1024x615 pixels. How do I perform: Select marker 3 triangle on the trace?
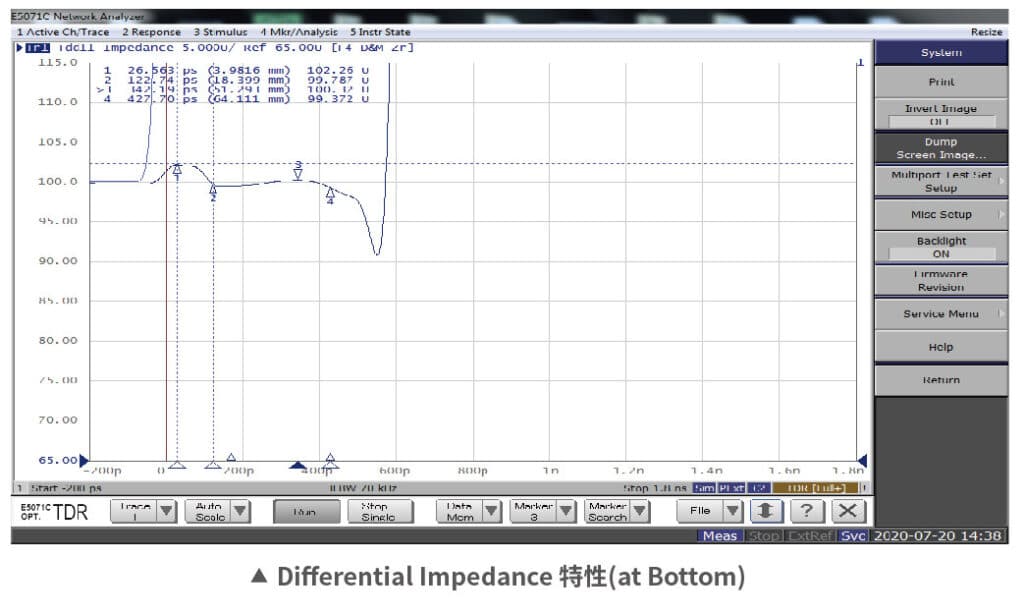[x=298, y=174]
